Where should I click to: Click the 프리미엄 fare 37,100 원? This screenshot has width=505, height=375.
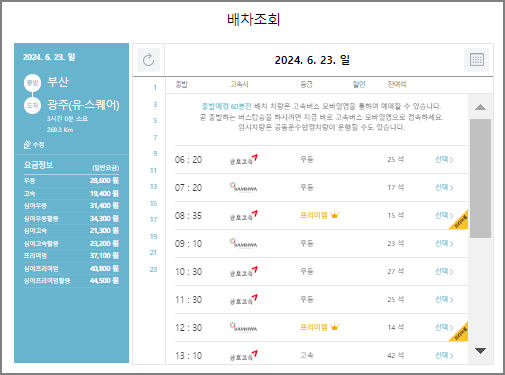coord(71,256)
